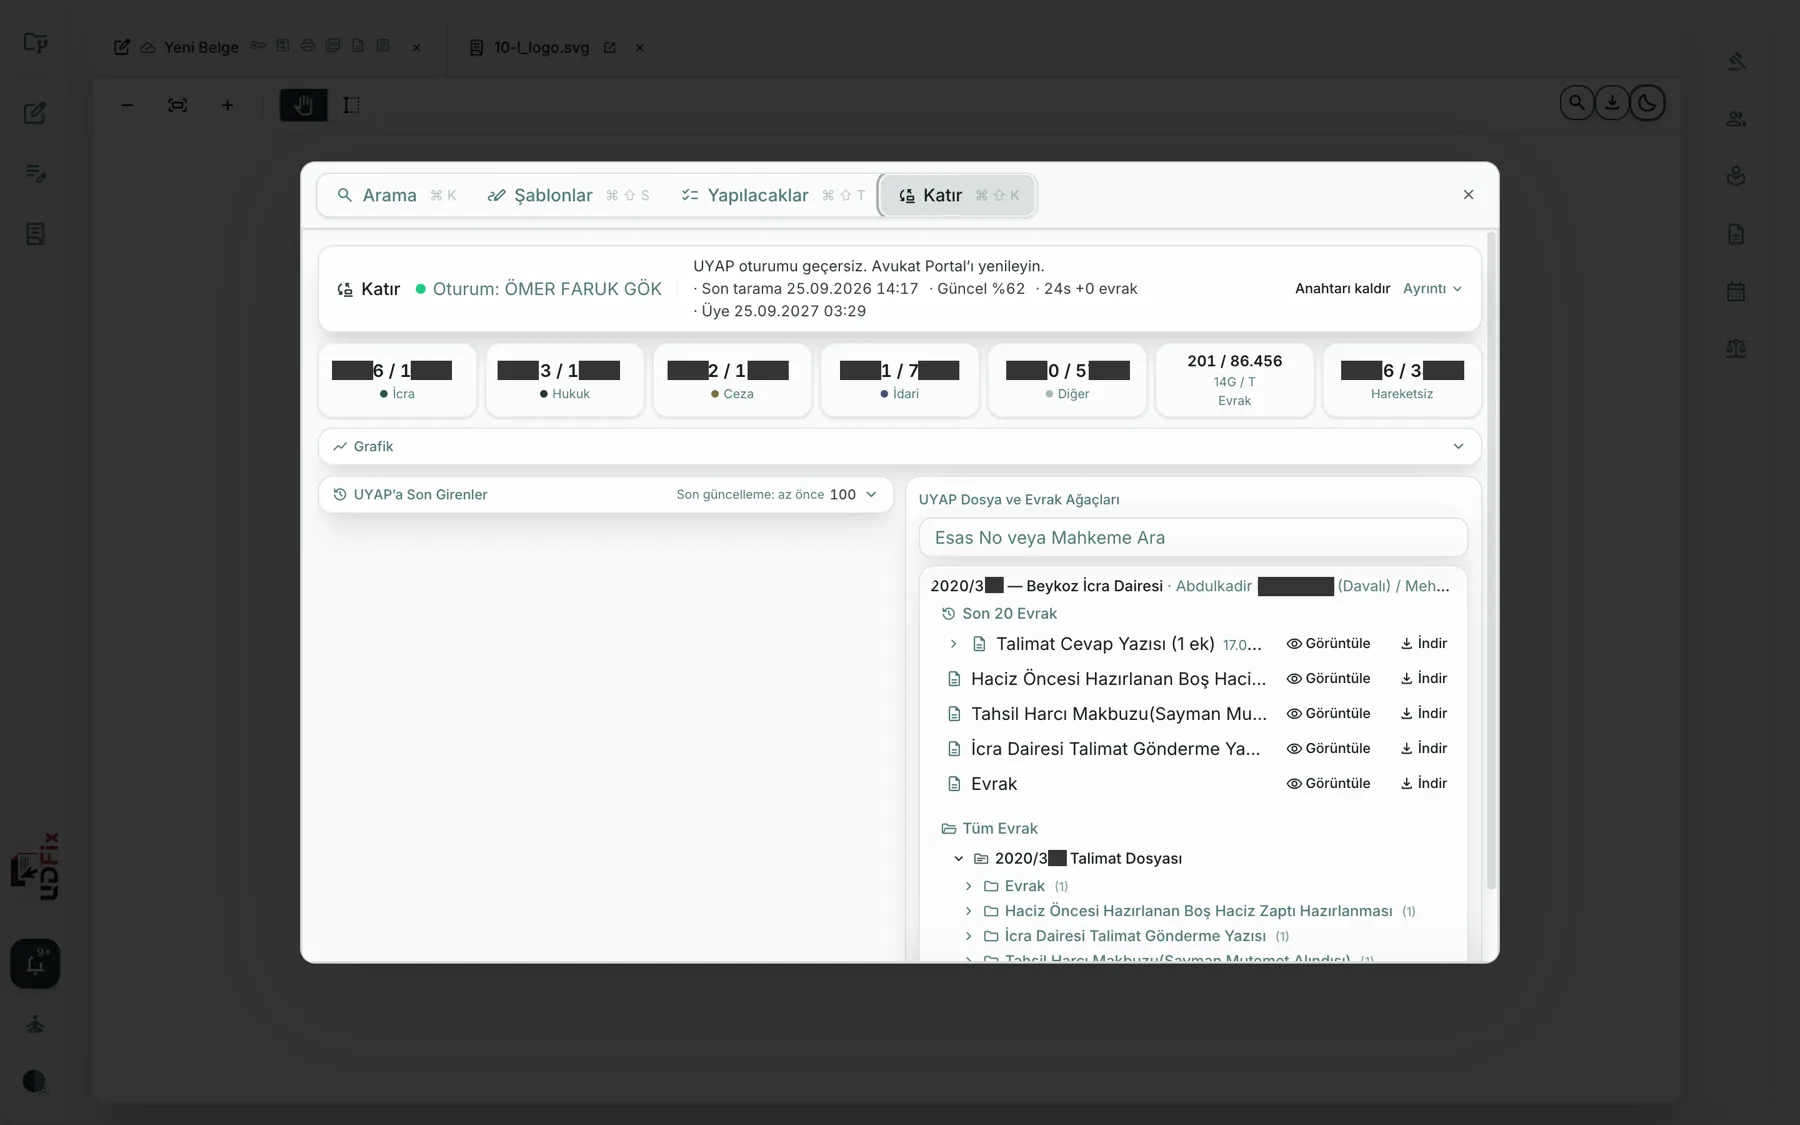
Task: View the Talimat Cevap Yazısı document
Action: click(1328, 644)
